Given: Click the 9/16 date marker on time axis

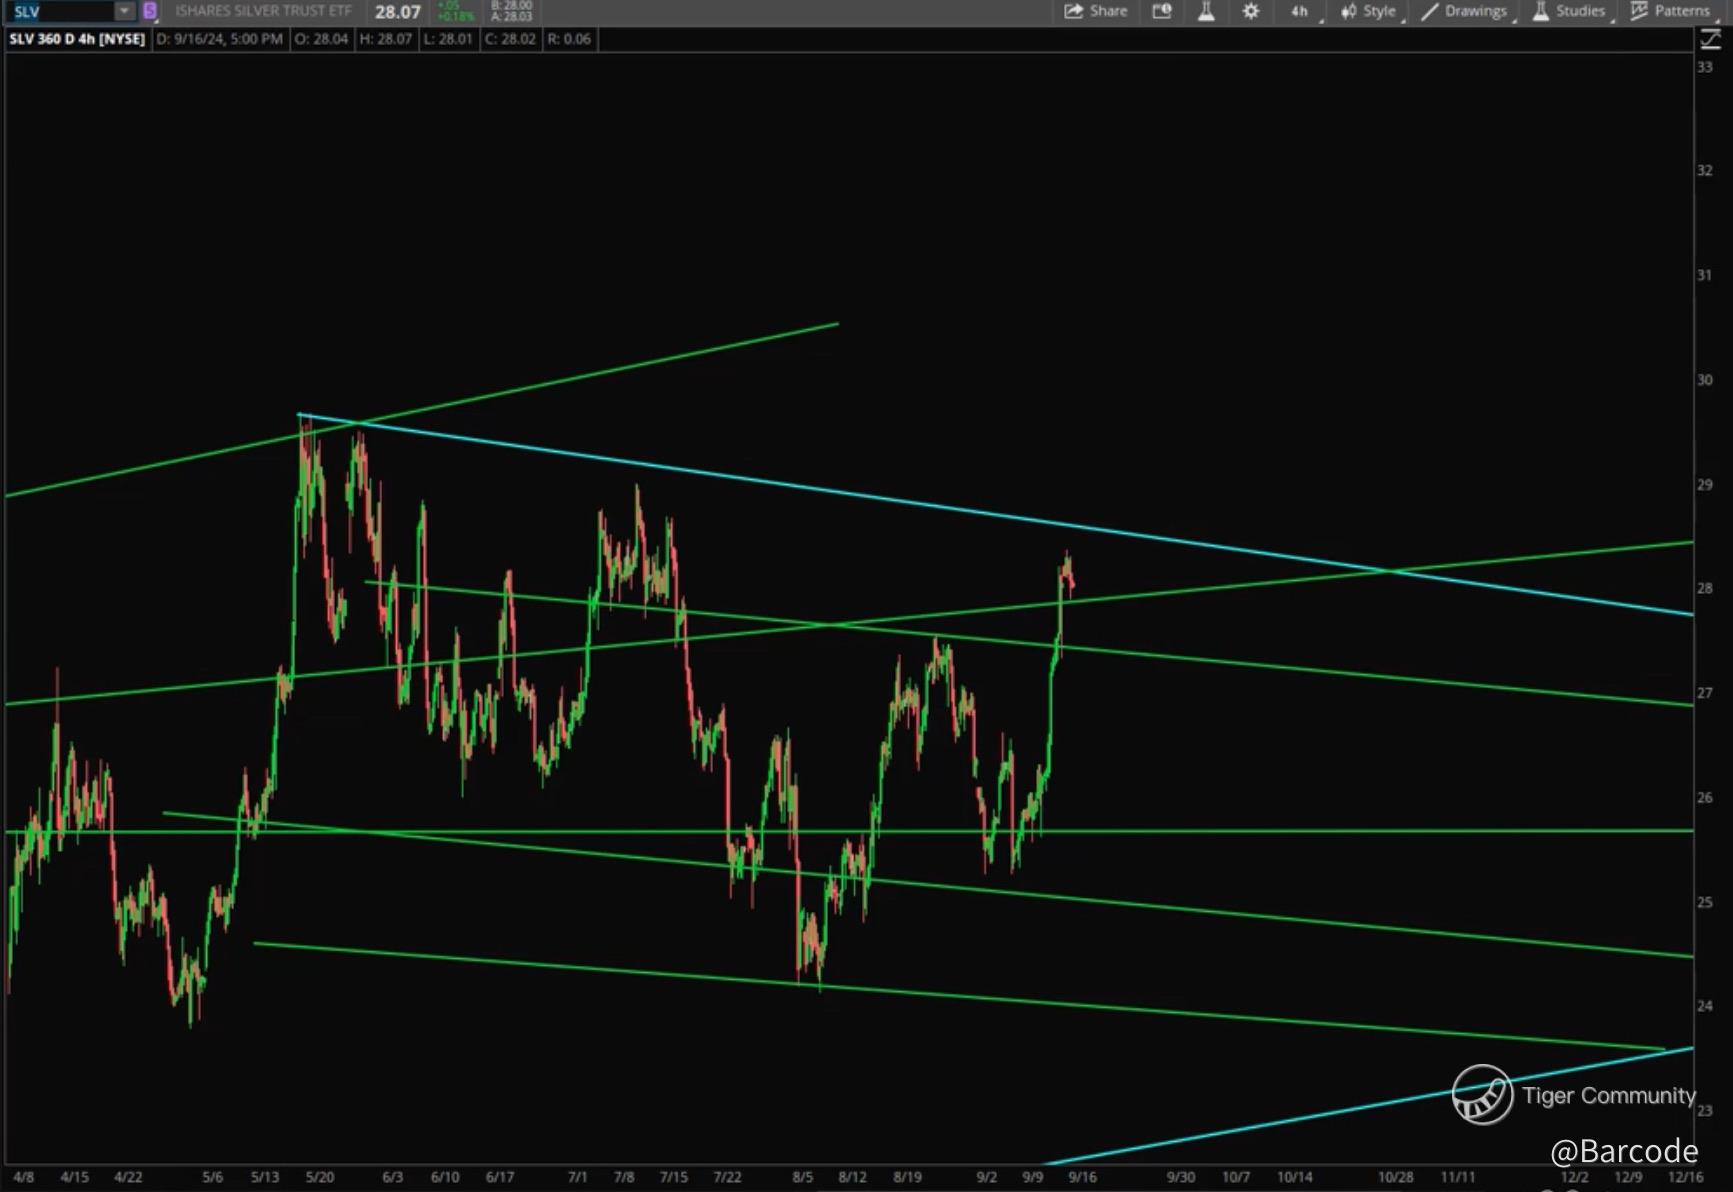Looking at the screenshot, I should [1081, 1177].
